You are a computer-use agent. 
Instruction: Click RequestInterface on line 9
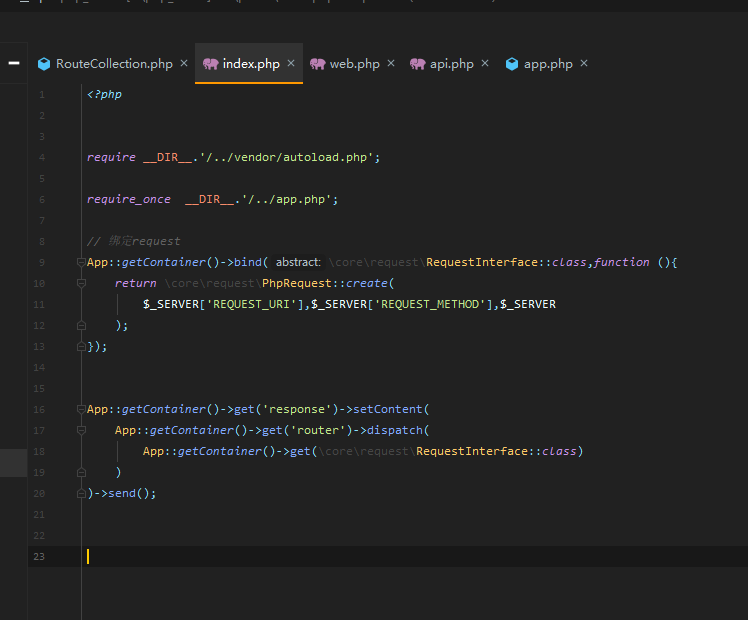click(482, 262)
